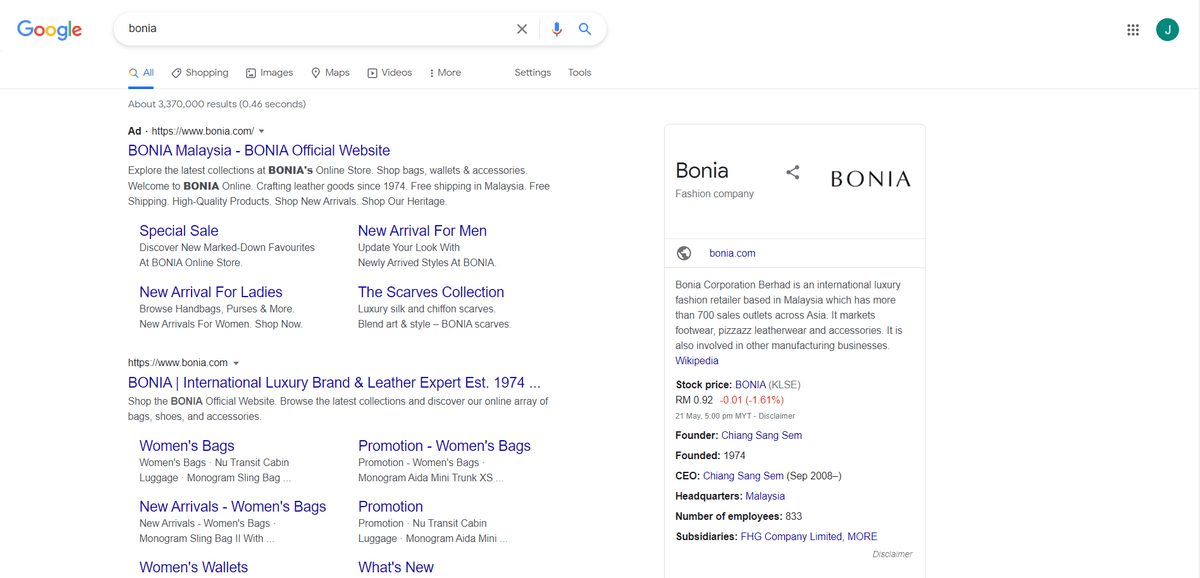
Task: Open the Special Sale sitelink
Action: [x=179, y=231]
